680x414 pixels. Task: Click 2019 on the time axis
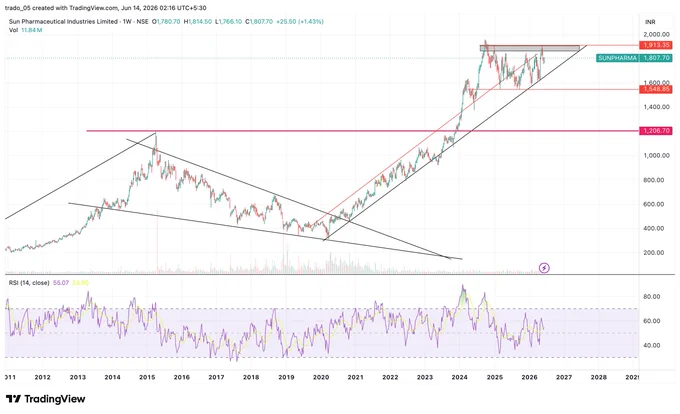pos(286,377)
